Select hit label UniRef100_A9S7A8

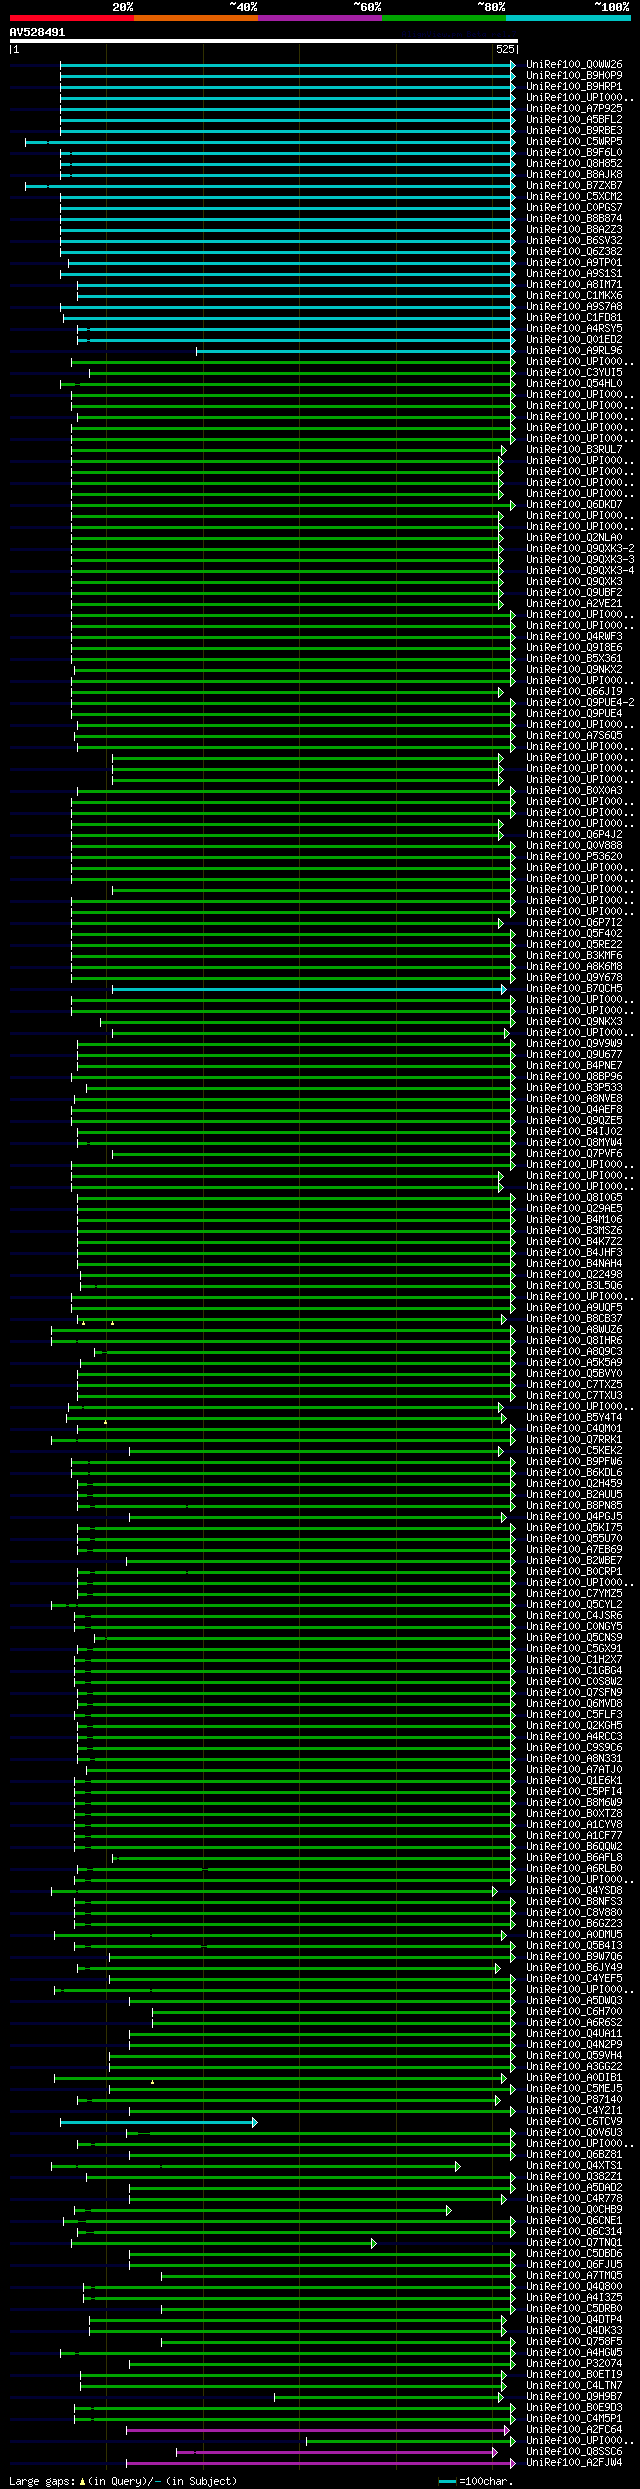click(574, 307)
